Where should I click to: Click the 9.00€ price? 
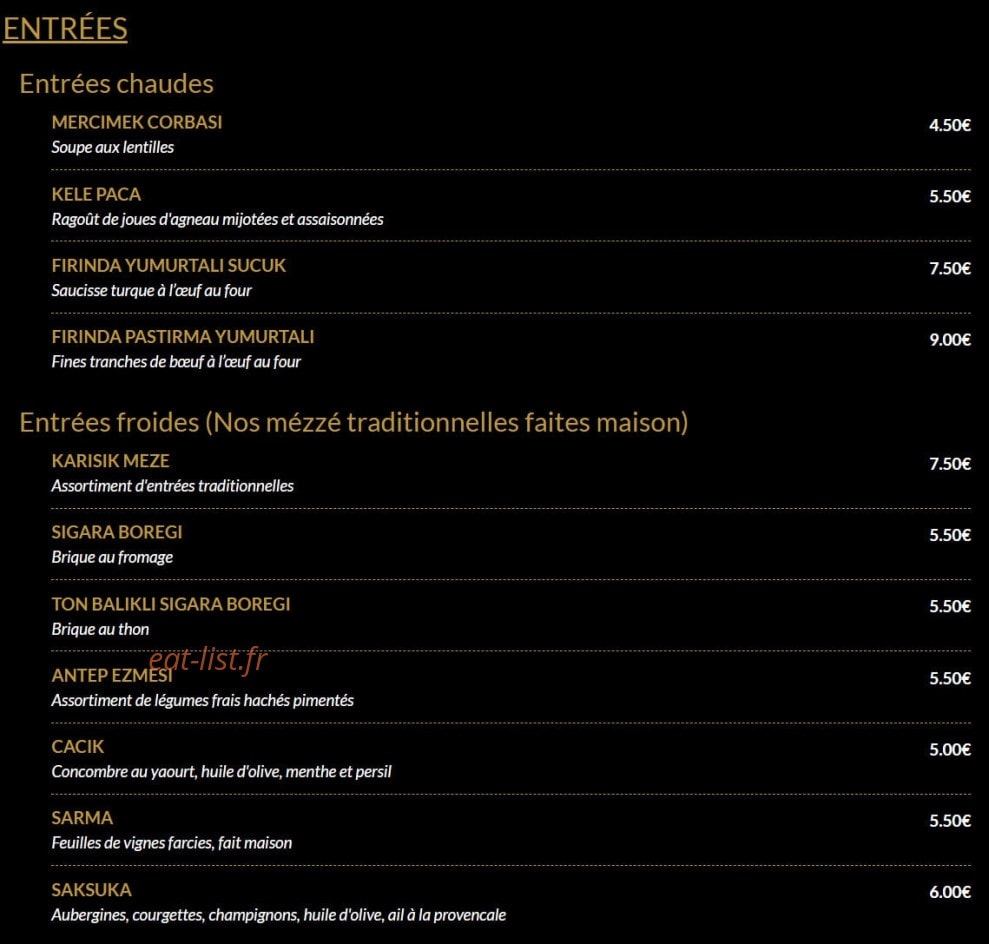click(x=950, y=340)
